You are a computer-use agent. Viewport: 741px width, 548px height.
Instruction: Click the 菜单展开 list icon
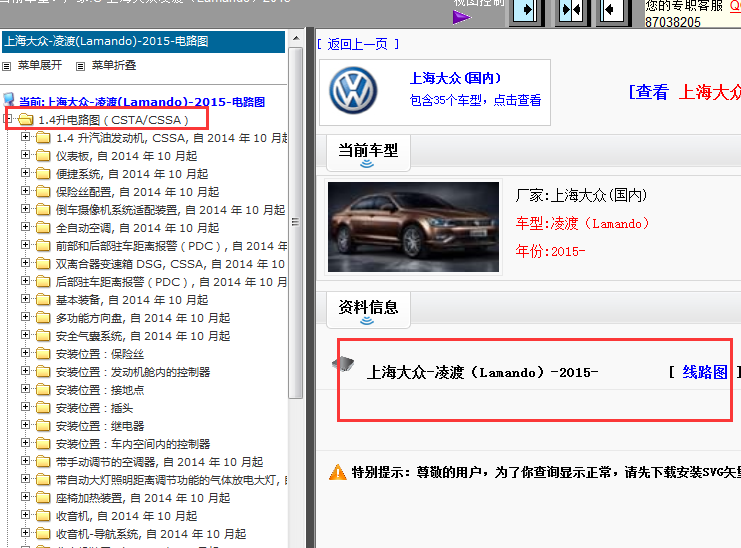(x=7, y=66)
